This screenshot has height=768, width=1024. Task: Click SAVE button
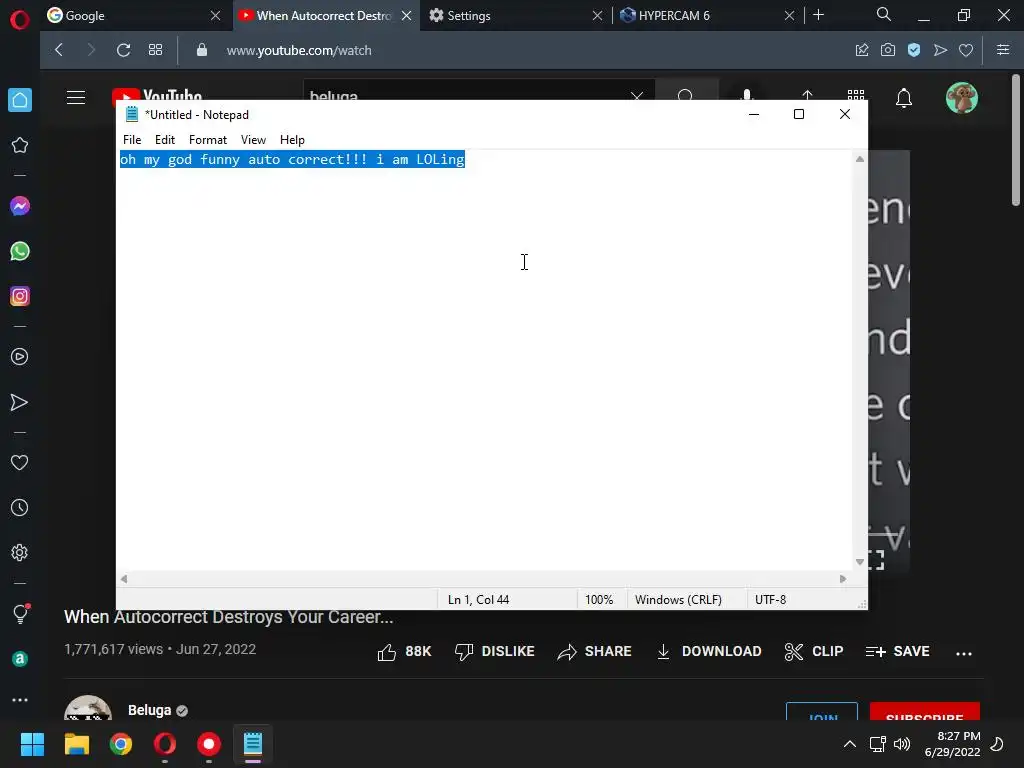pos(897,652)
